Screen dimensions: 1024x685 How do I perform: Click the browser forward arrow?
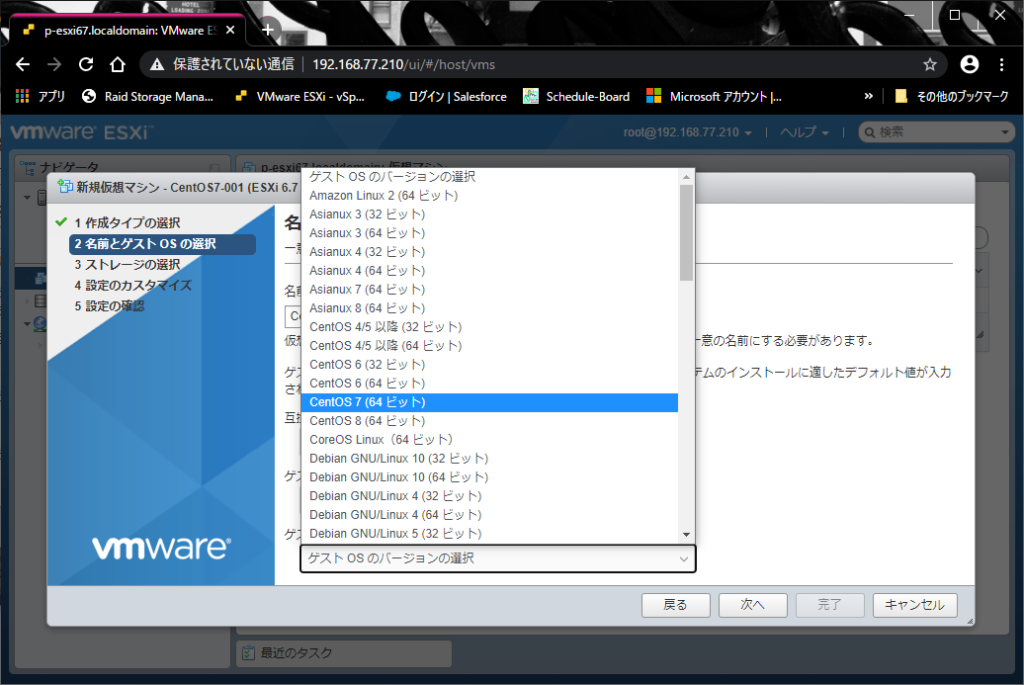54,64
